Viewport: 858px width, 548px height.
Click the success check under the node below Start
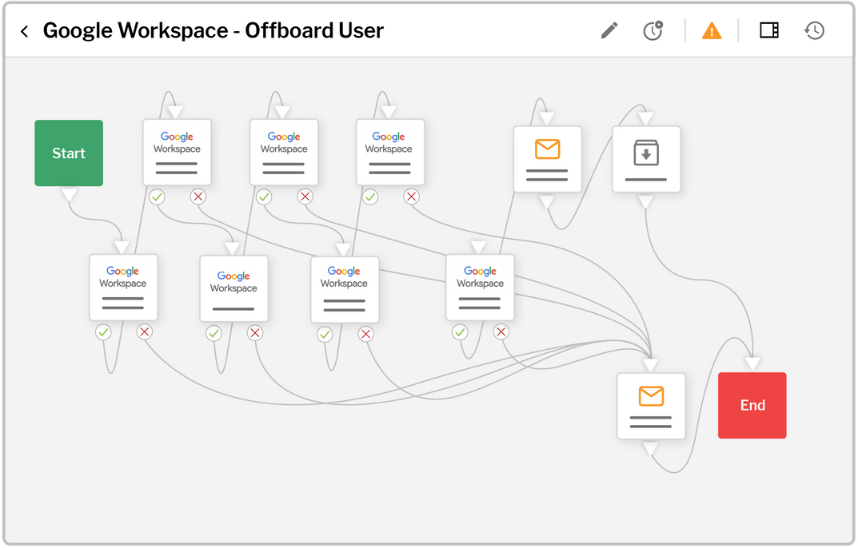tap(103, 332)
